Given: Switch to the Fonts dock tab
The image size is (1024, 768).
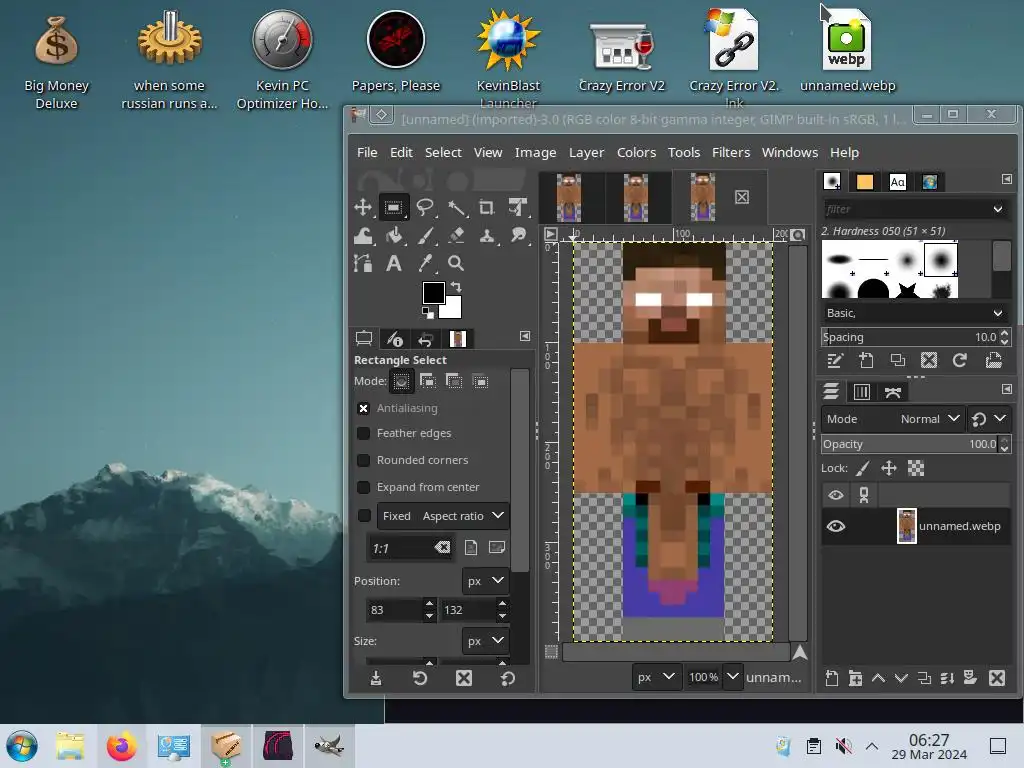Looking at the screenshot, I should coord(897,181).
